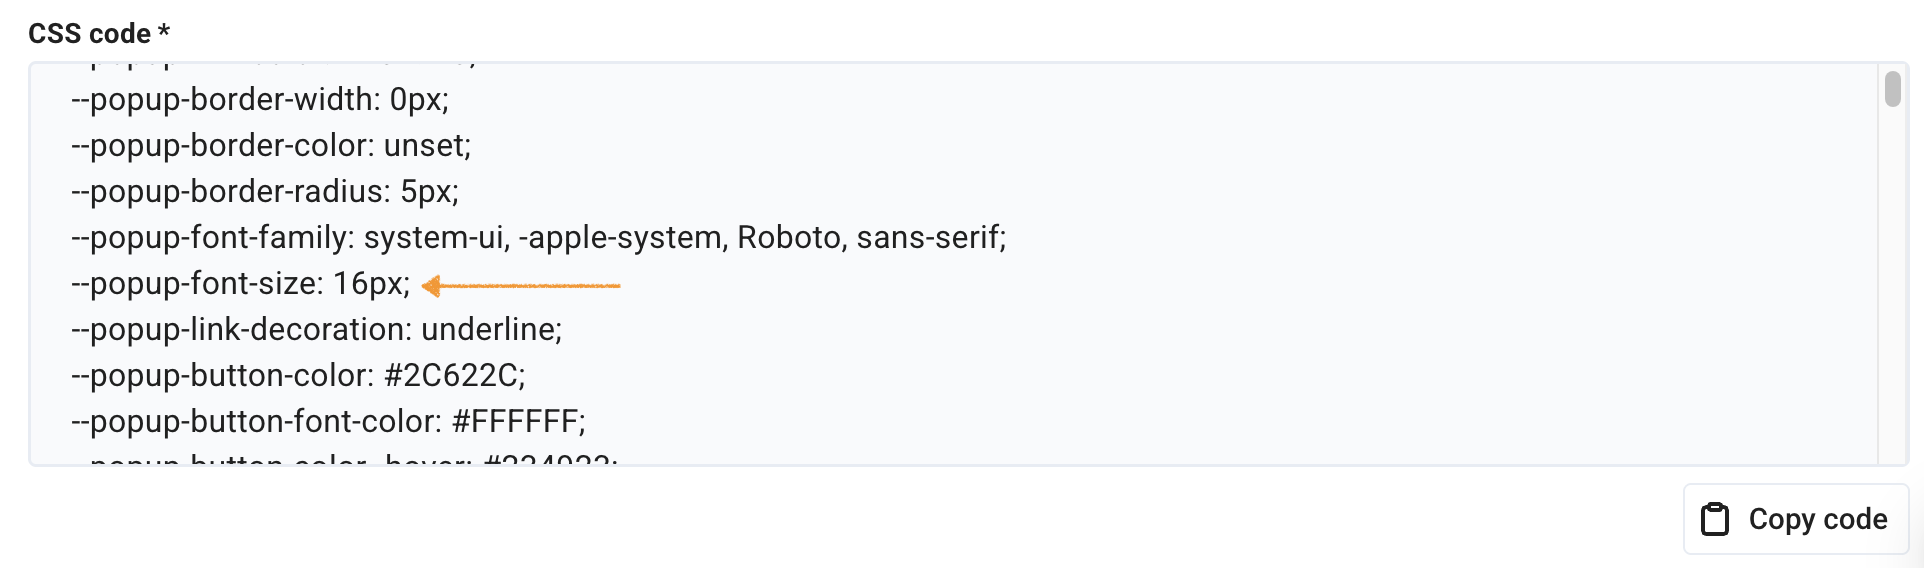Click the orange arrow pointing at font-size
This screenshot has height=568, width=1924.
click(520, 286)
